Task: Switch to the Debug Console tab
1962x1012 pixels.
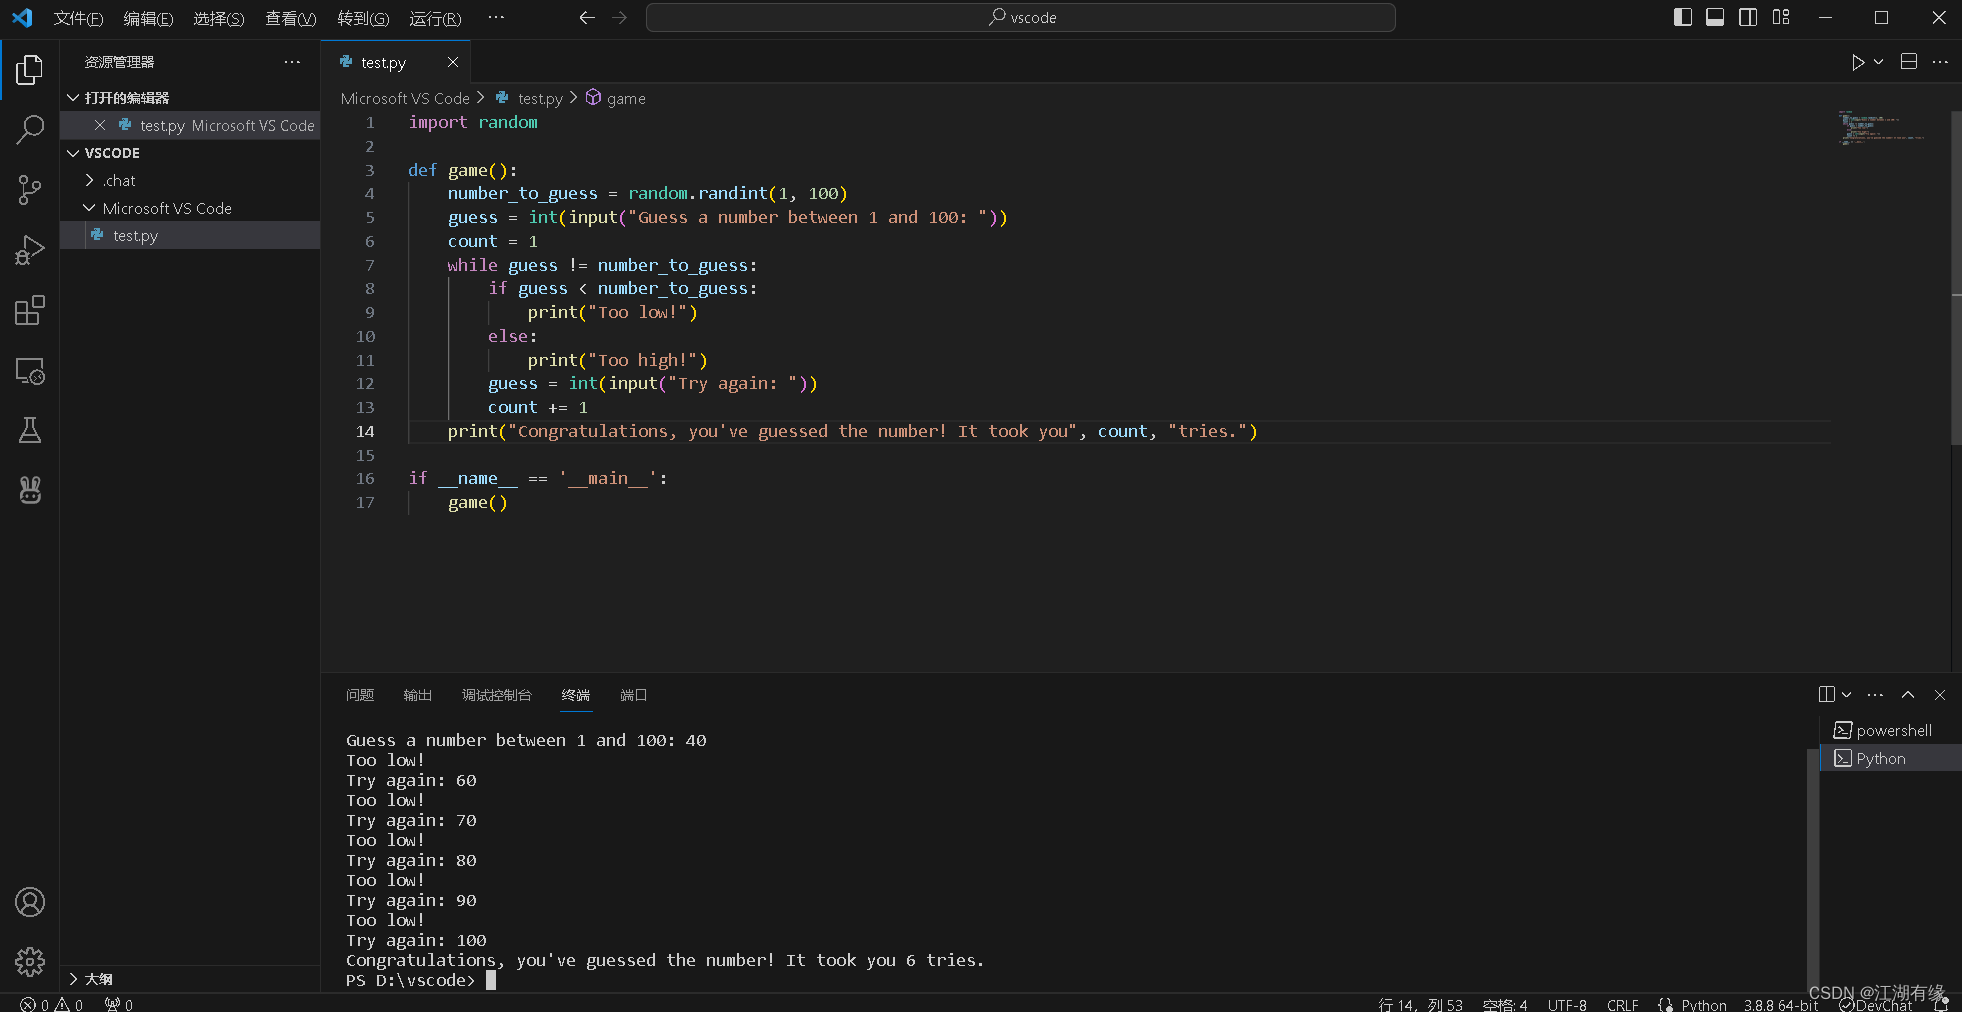Action: click(x=496, y=695)
